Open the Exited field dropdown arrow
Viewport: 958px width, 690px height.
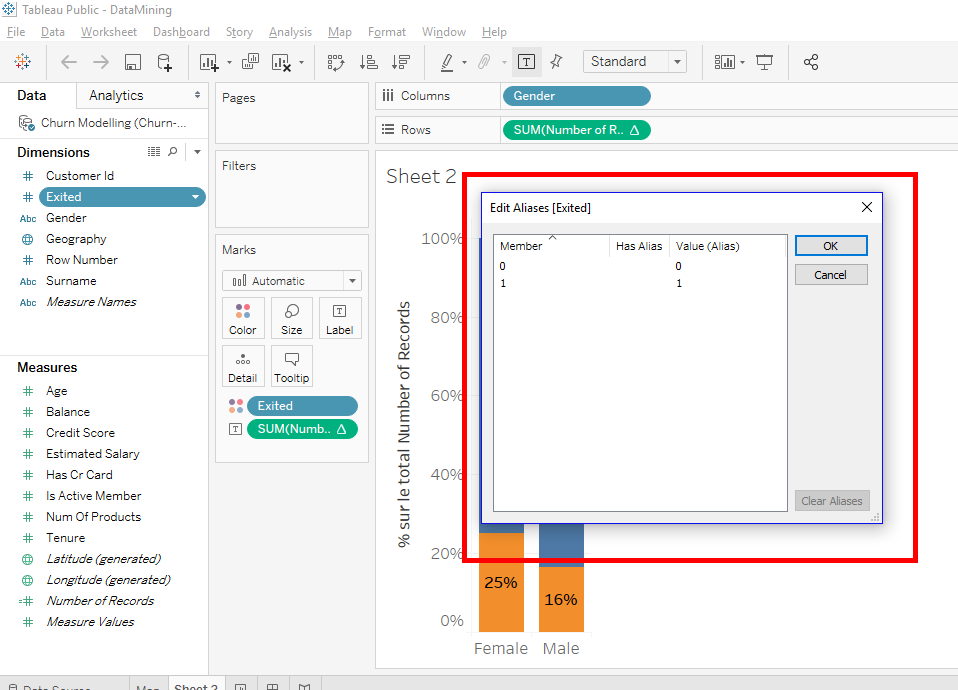(195, 197)
